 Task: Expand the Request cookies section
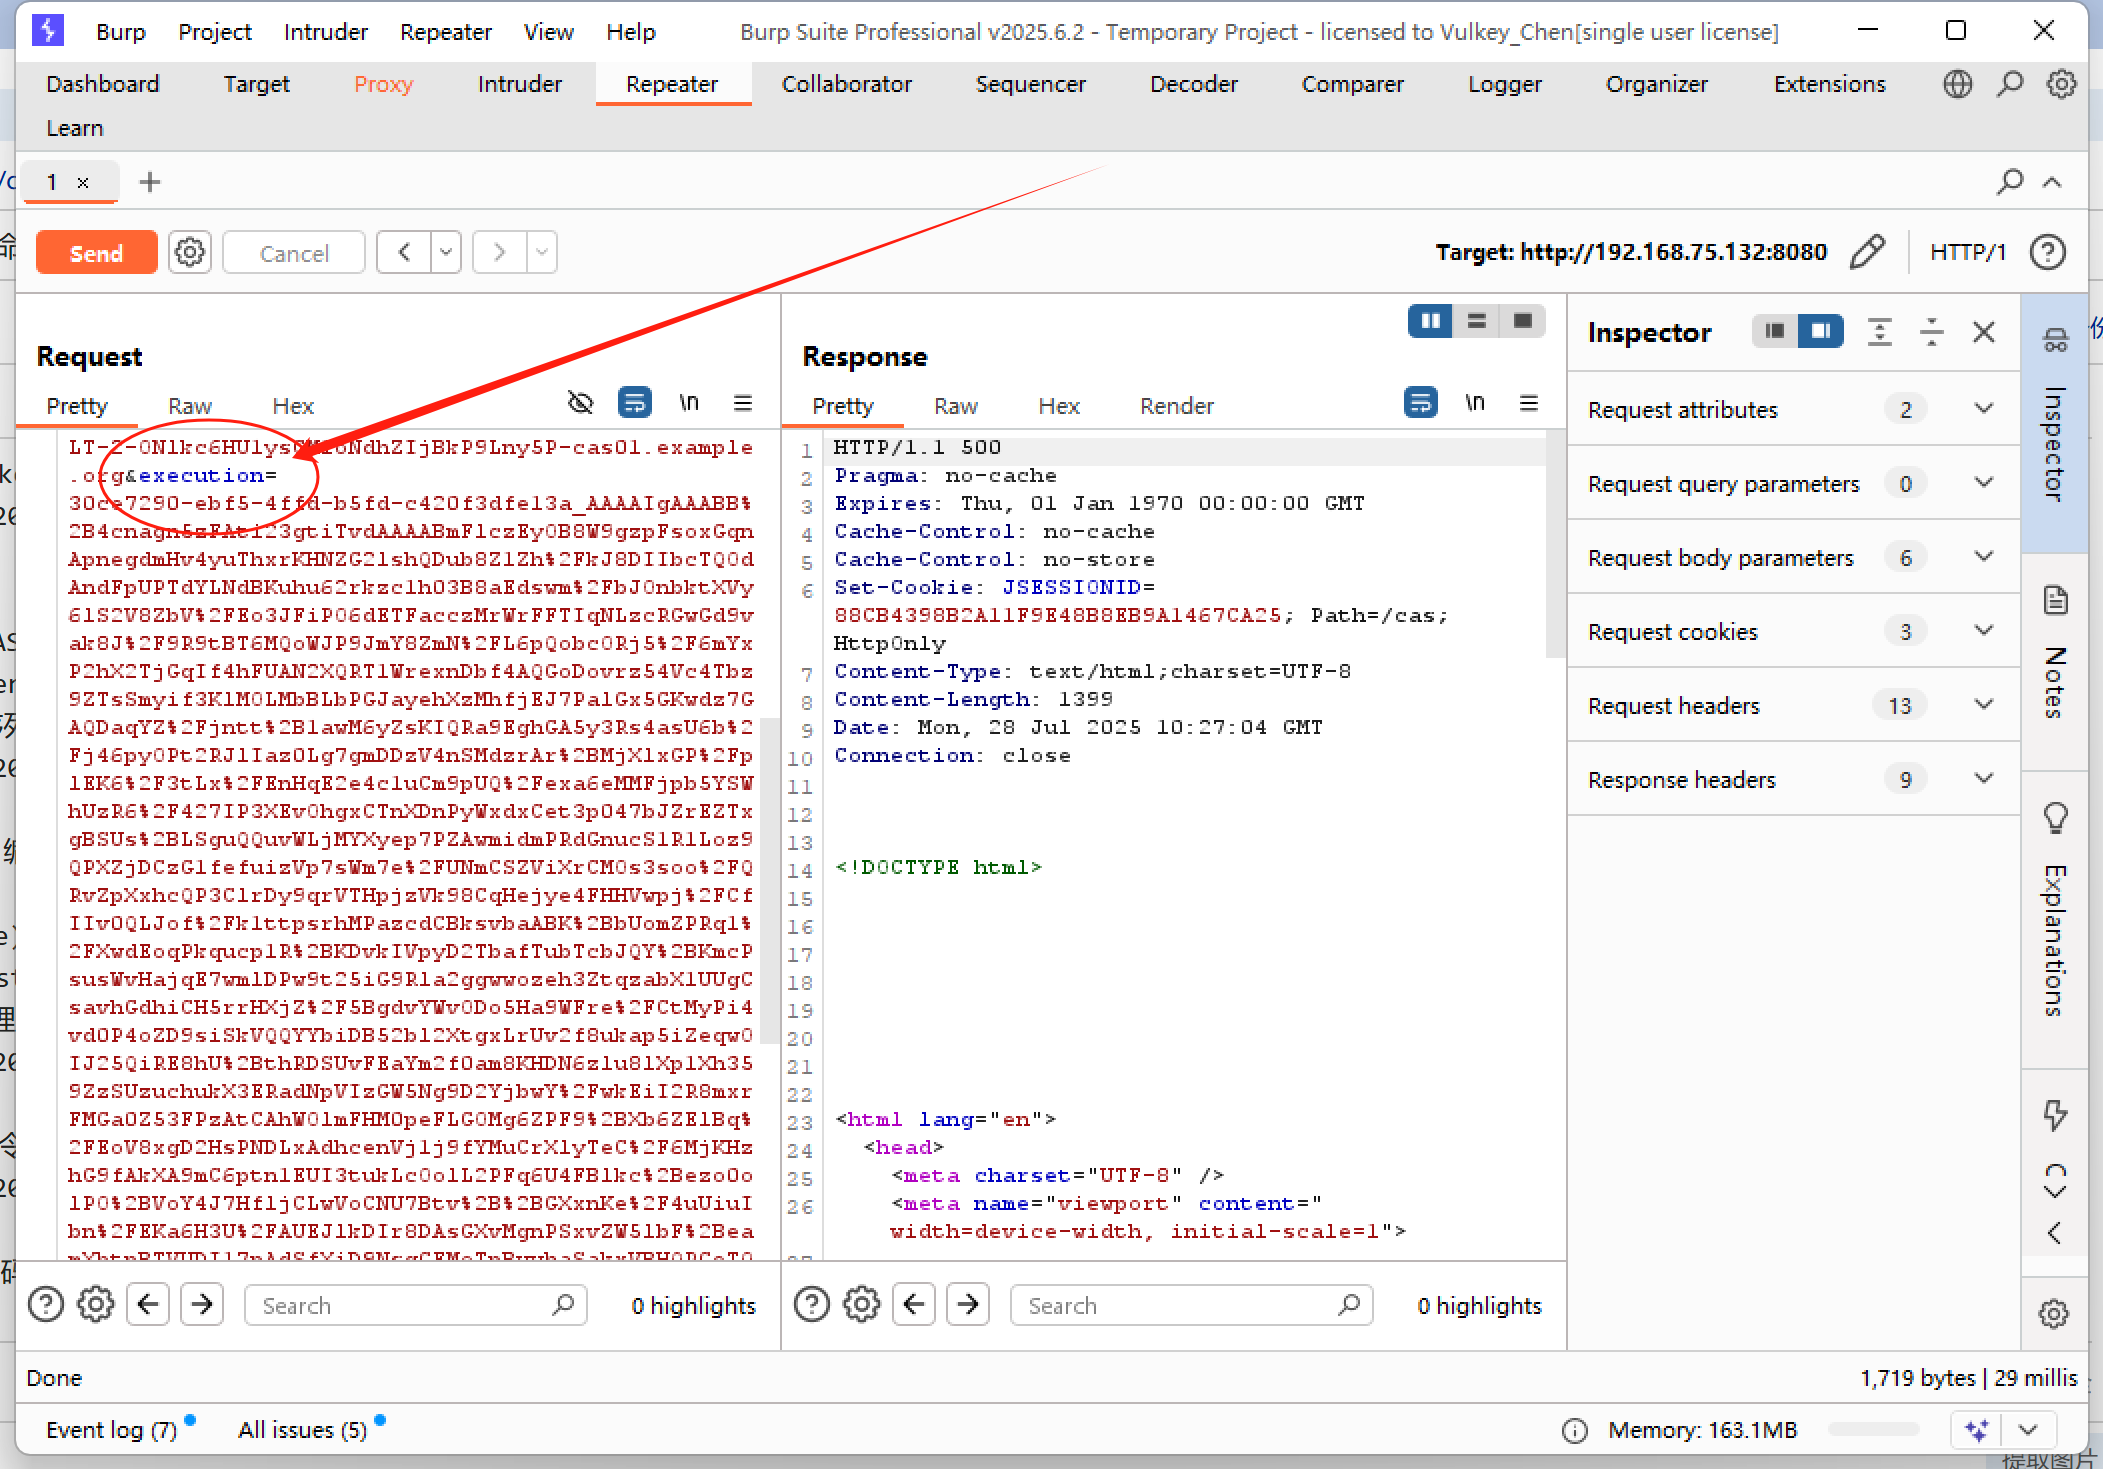tap(1984, 631)
